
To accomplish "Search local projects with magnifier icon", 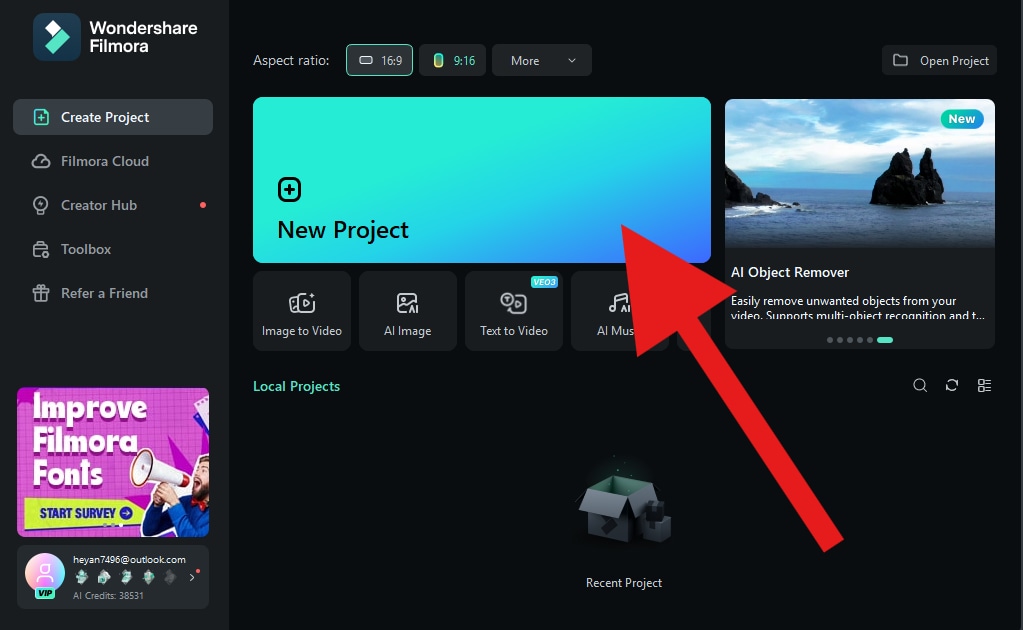I will tap(920, 385).
